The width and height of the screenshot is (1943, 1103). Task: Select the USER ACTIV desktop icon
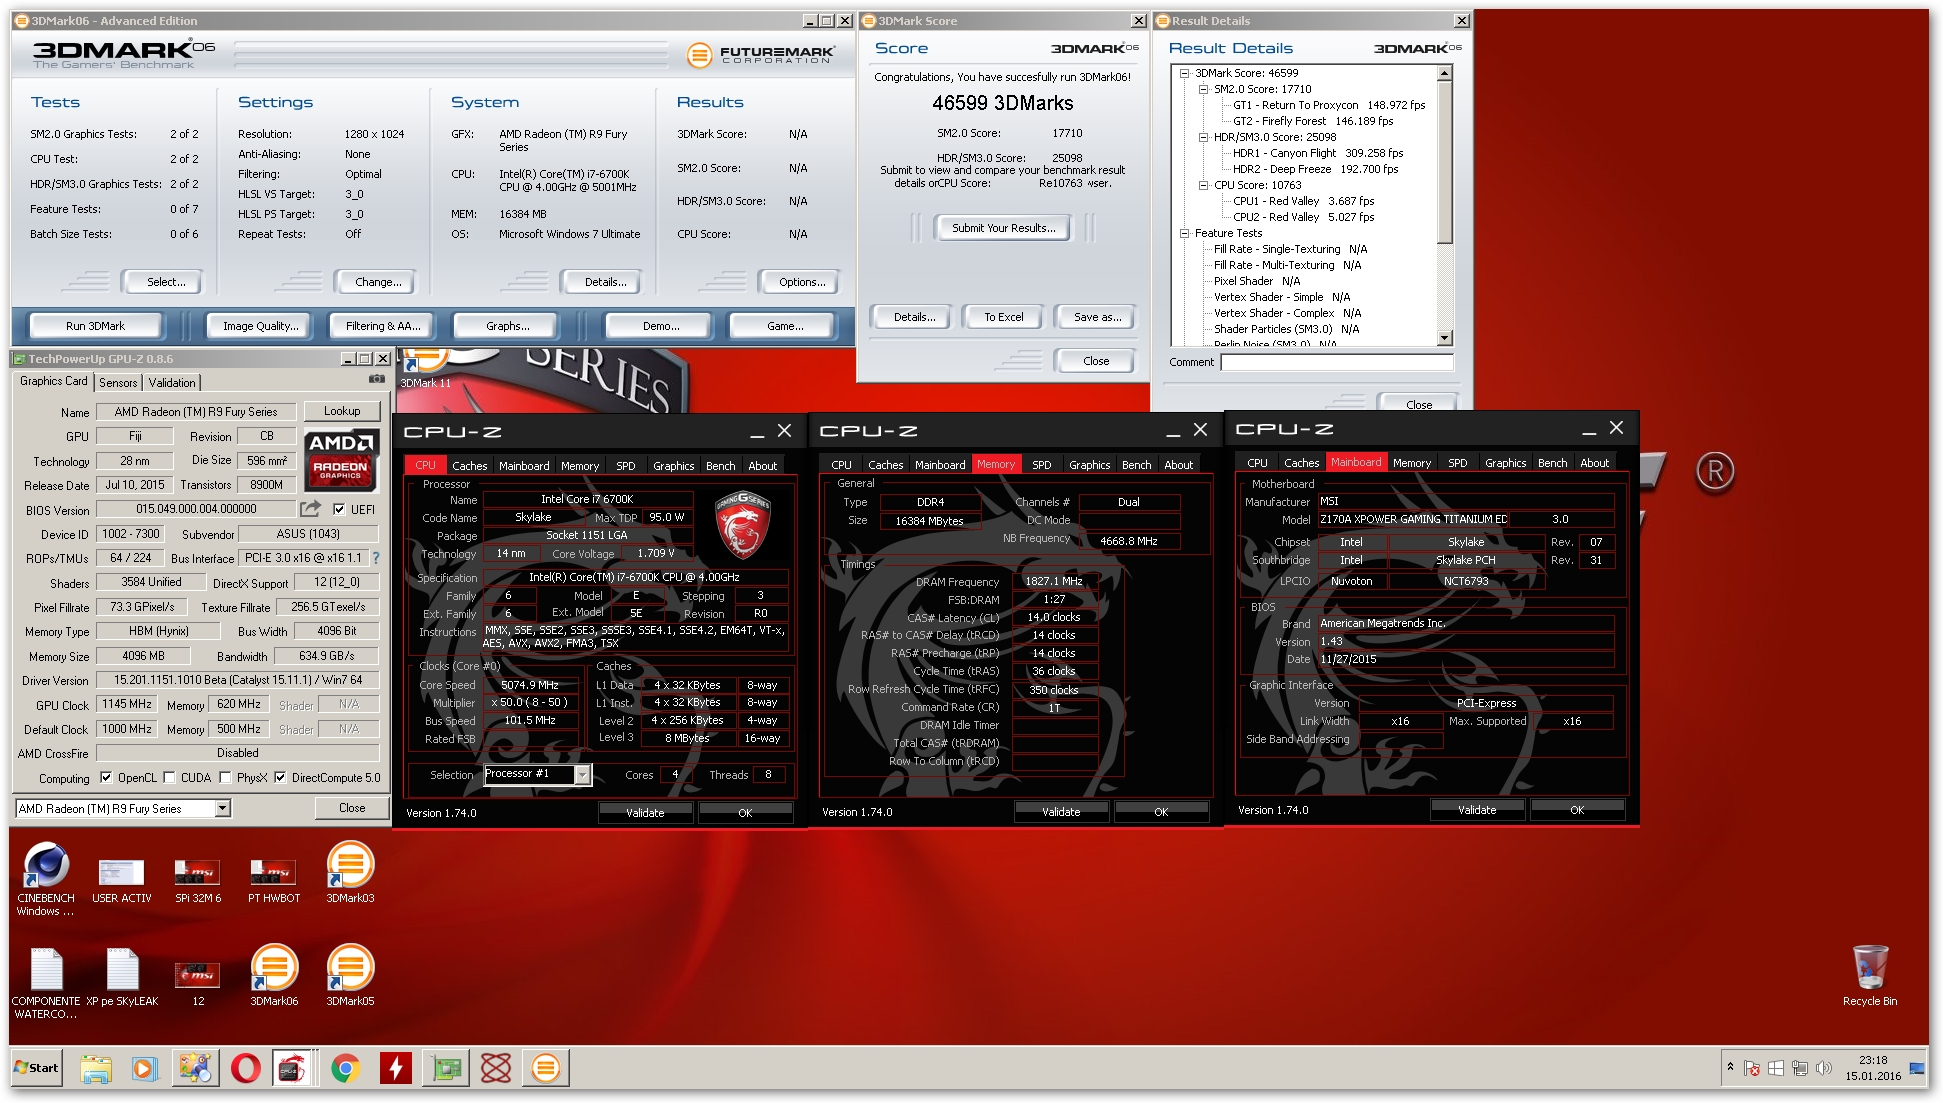(x=122, y=878)
